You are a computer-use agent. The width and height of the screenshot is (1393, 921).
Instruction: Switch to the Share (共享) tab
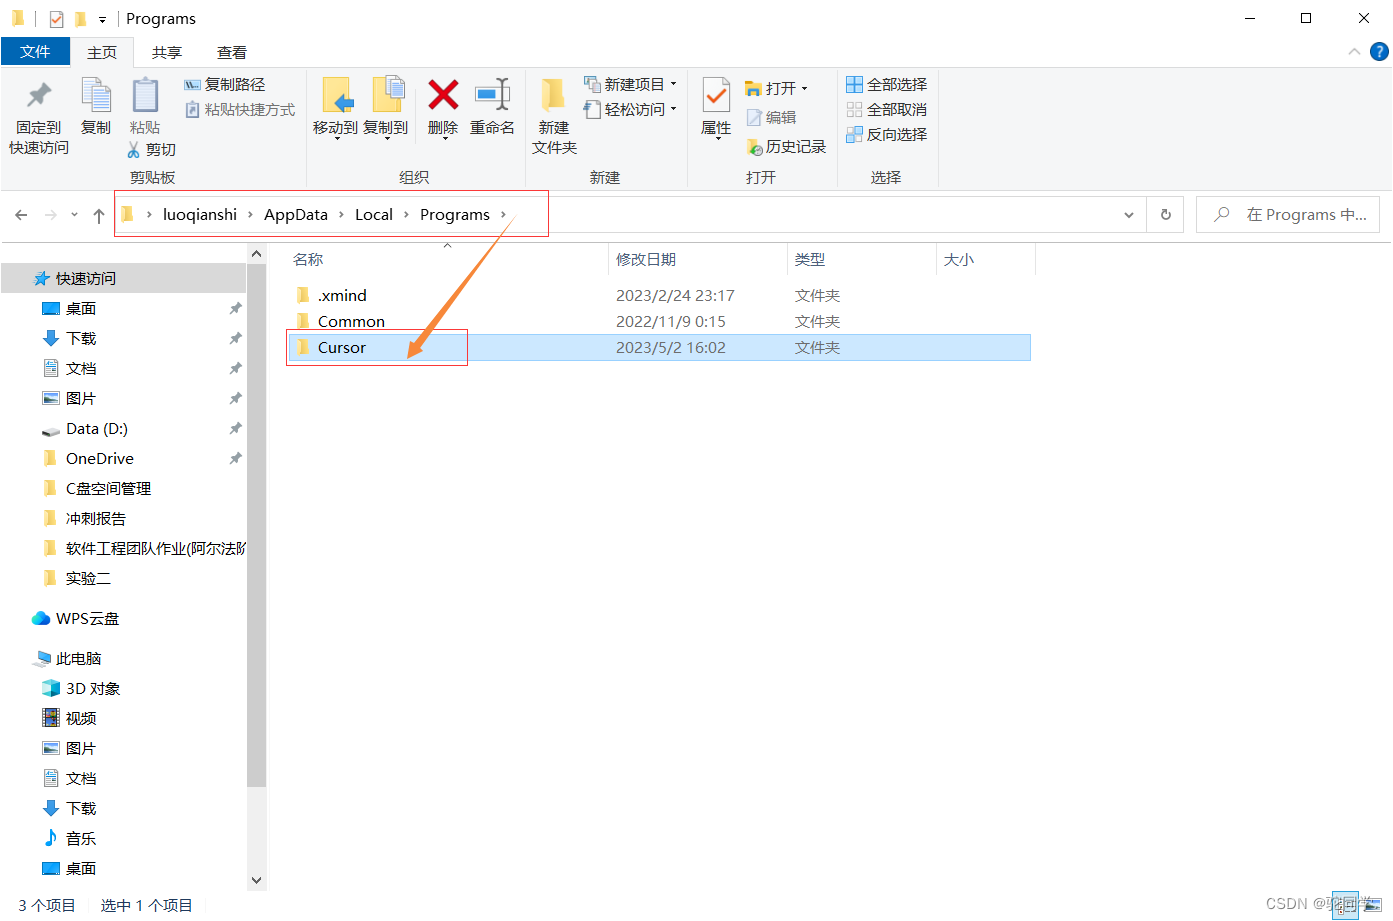coord(167,52)
